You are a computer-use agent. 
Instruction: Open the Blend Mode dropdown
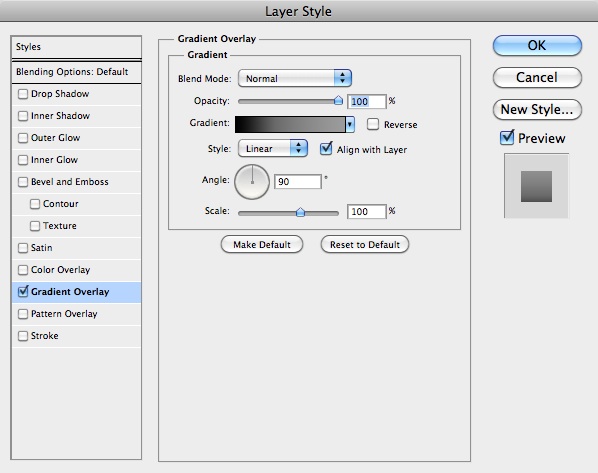point(294,78)
